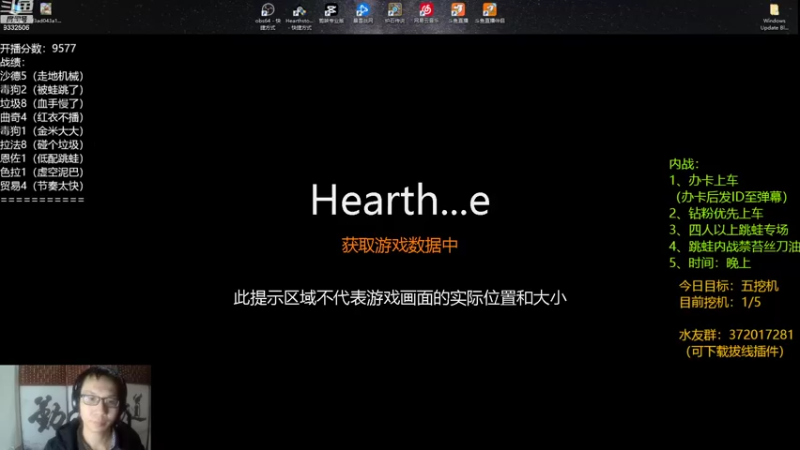Viewport: 800px width, 450px height.
Task: Click the '(可下载拔线插件)' text
Action: (735, 352)
